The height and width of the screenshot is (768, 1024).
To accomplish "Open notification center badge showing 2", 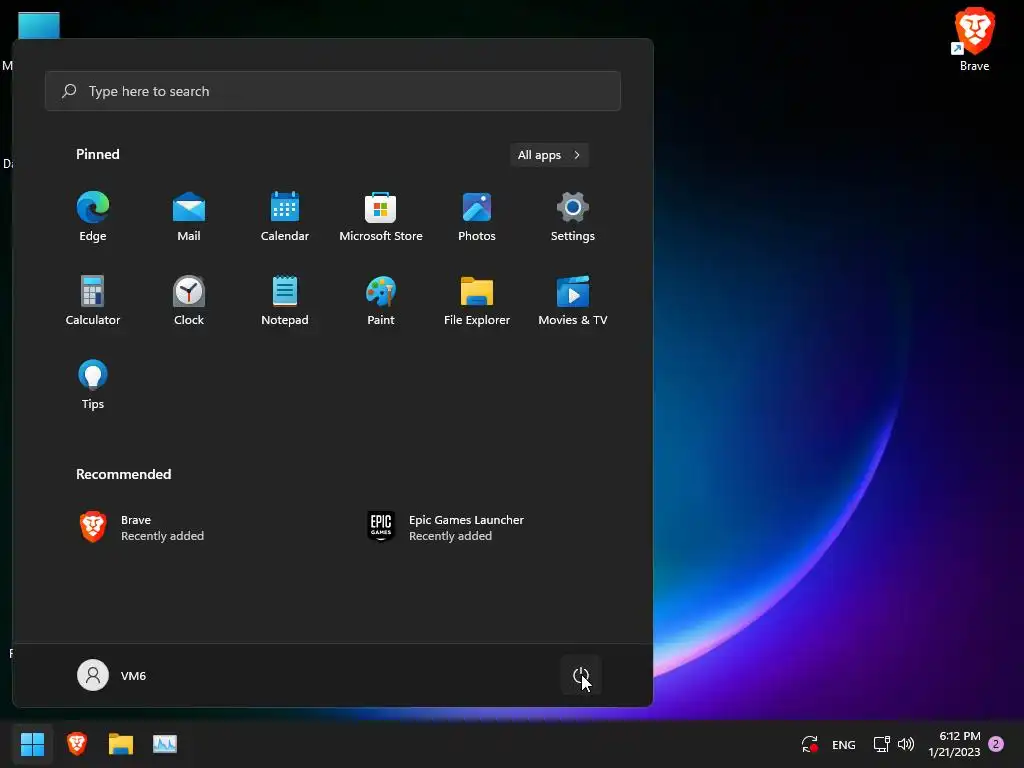I will [996, 744].
